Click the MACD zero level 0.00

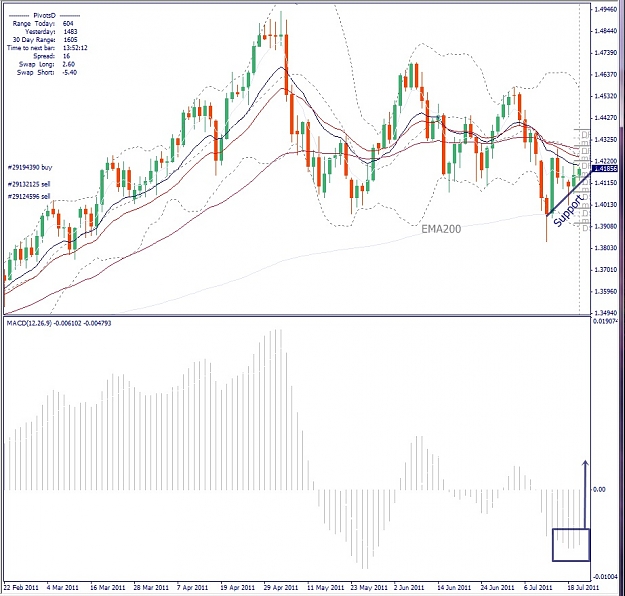[599, 490]
